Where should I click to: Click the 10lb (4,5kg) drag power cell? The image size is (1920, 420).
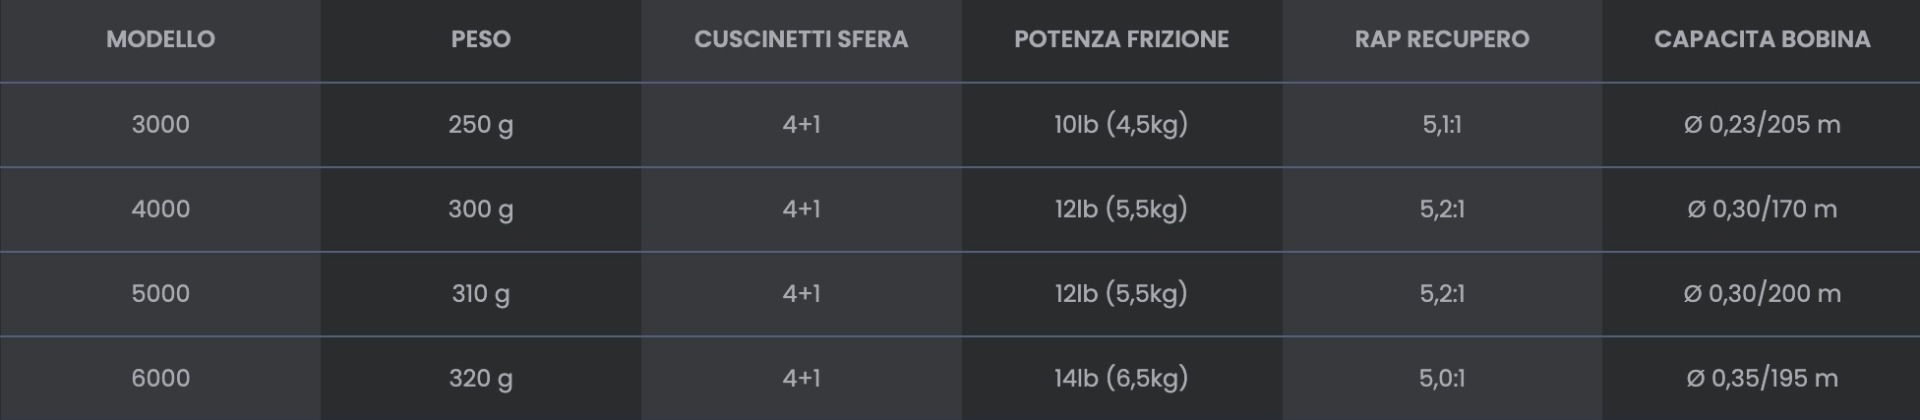click(x=1121, y=124)
